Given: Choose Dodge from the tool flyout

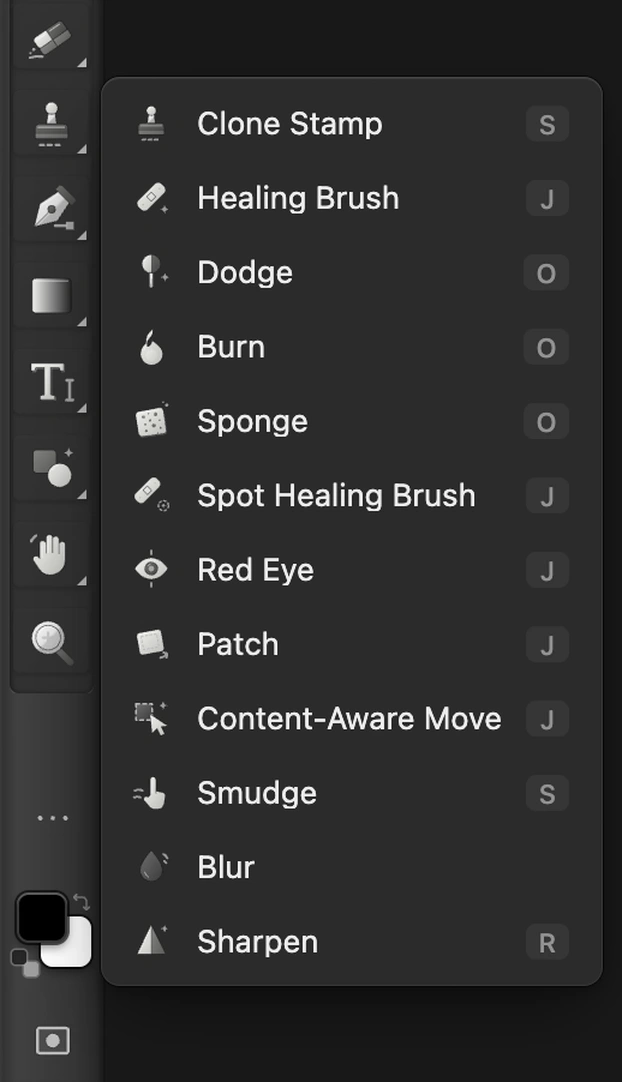Looking at the screenshot, I should pyautogui.click(x=352, y=273).
